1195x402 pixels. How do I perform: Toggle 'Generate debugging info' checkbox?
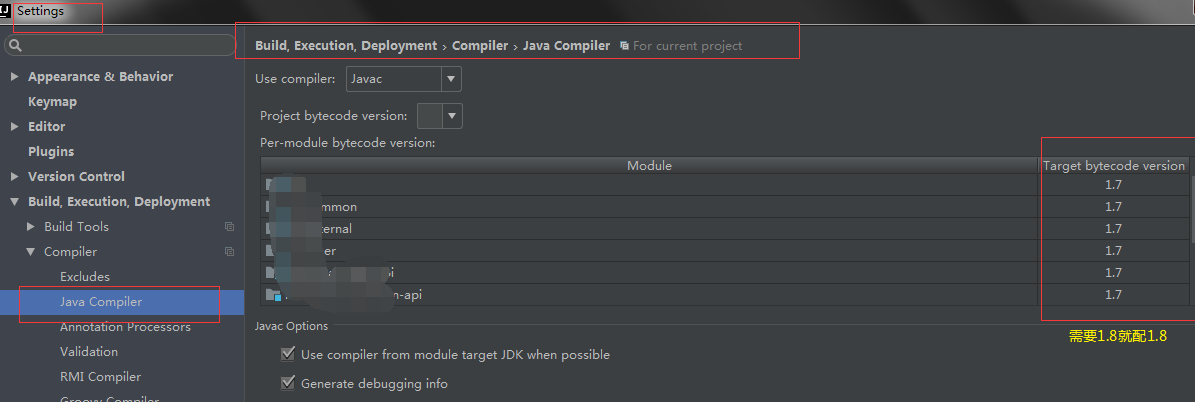288,383
